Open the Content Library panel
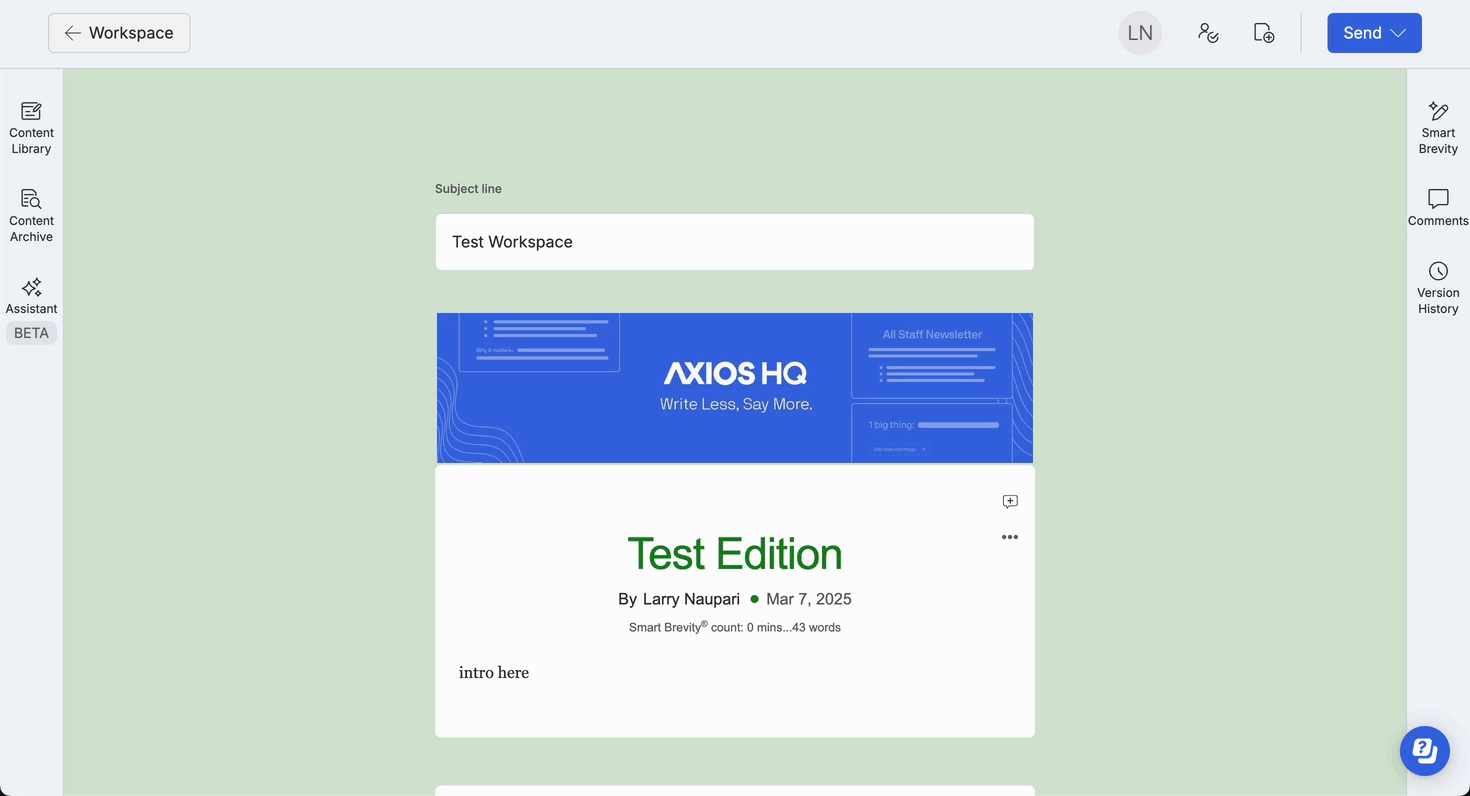 point(31,128)
